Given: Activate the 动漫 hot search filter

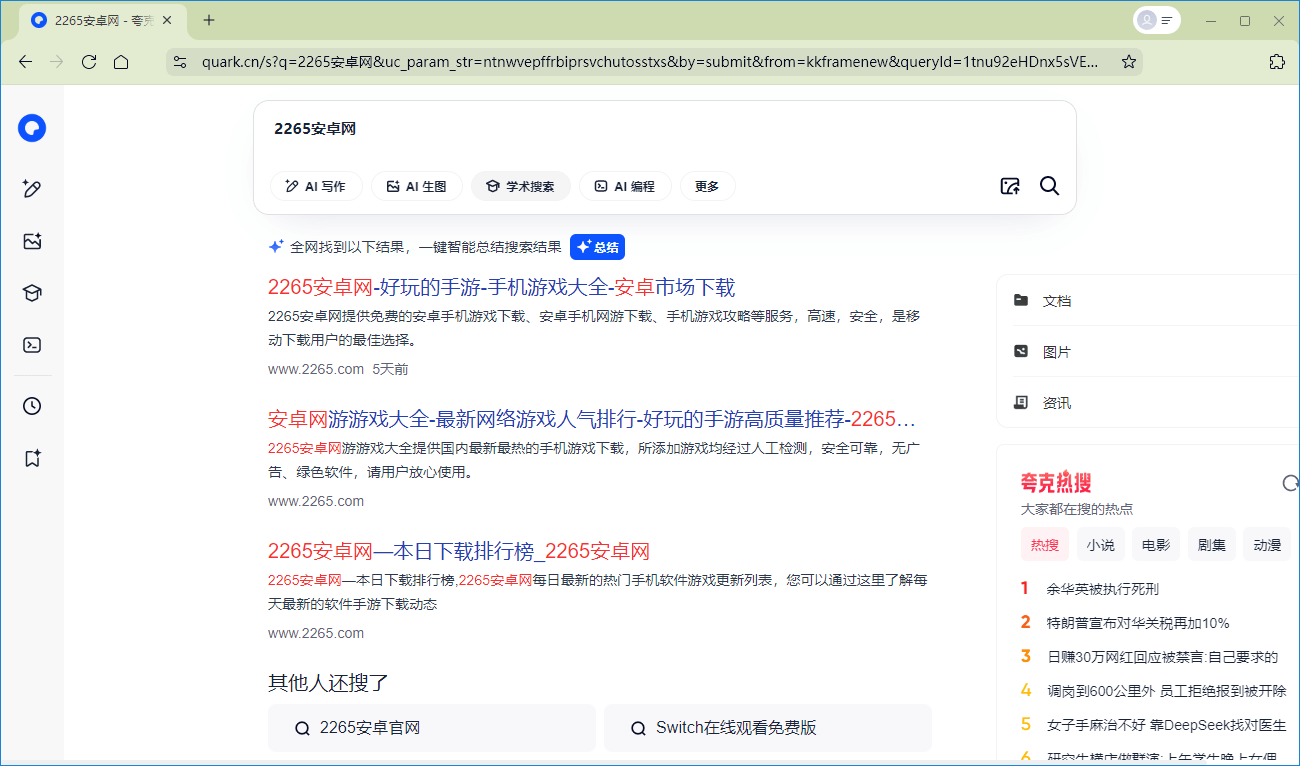Looking at the screenshot, I should pos(1267,544).
